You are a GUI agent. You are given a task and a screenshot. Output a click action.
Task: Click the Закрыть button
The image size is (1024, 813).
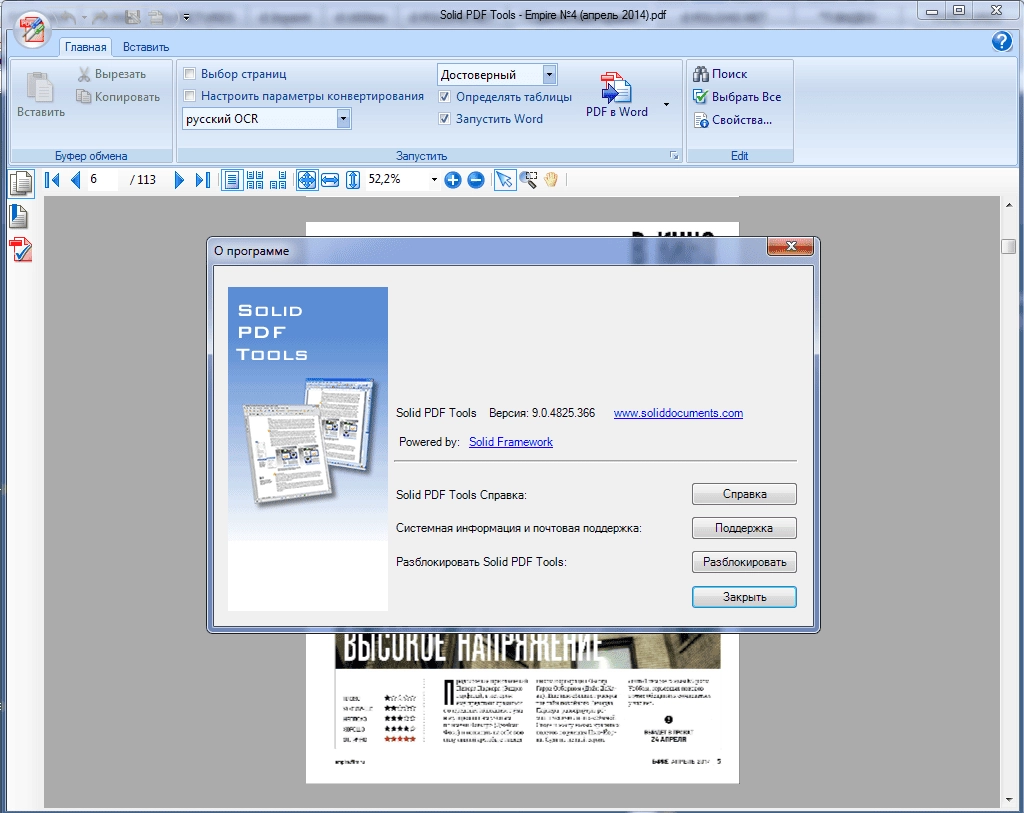pos(744,597)
